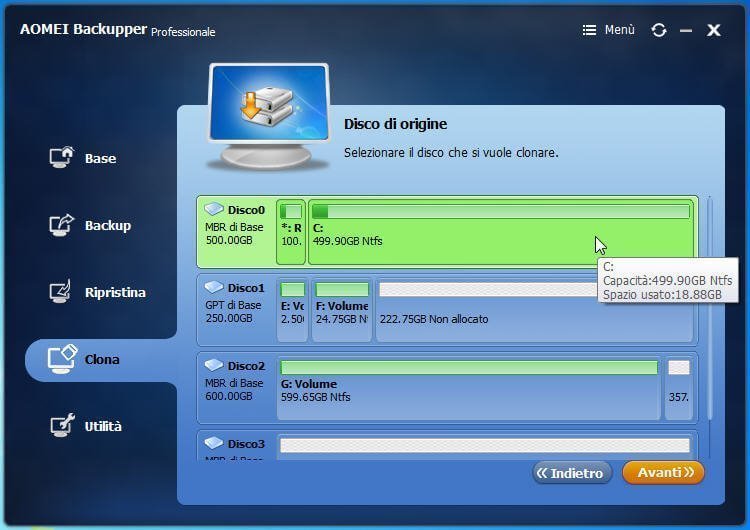
Task: Click the refresh icon in title bar
Action: (x=659, y=30)
